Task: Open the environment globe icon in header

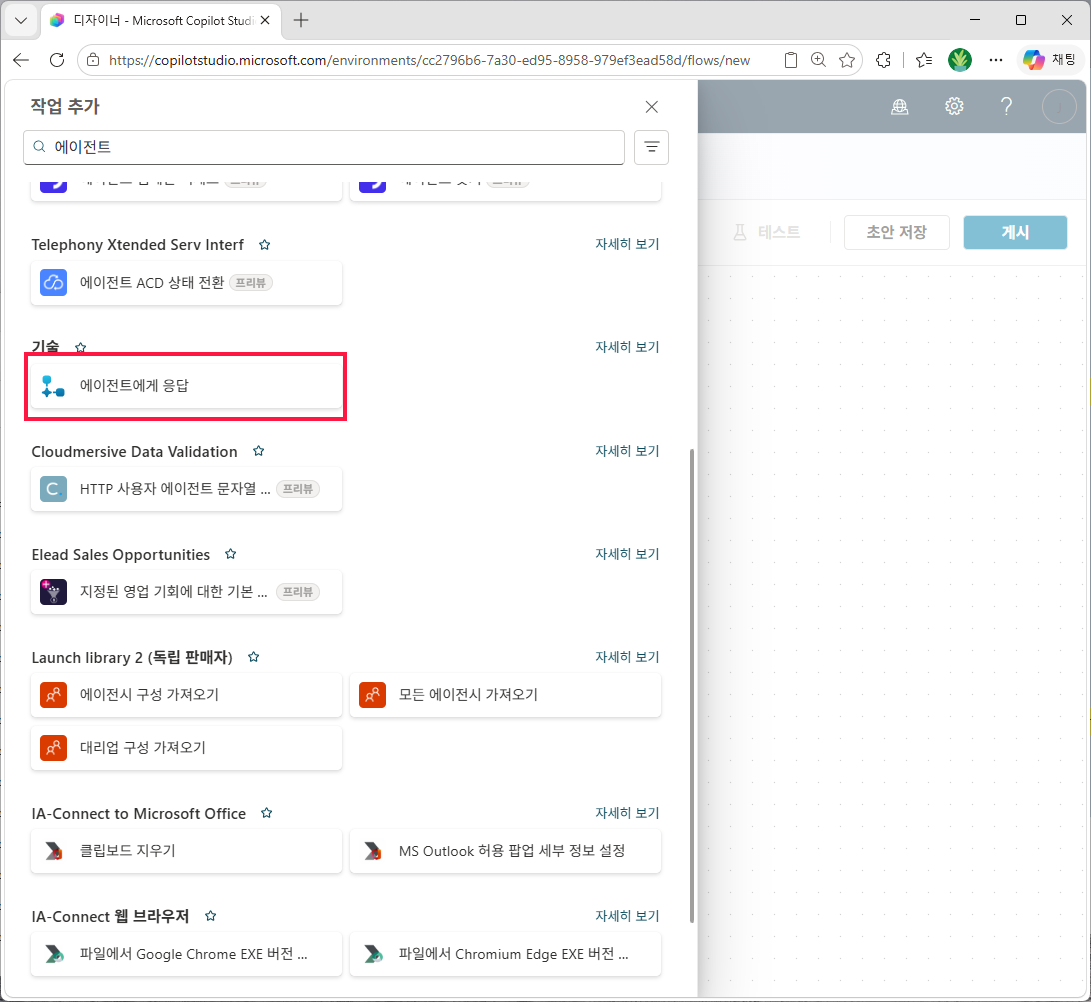Action: click(900, 106)
